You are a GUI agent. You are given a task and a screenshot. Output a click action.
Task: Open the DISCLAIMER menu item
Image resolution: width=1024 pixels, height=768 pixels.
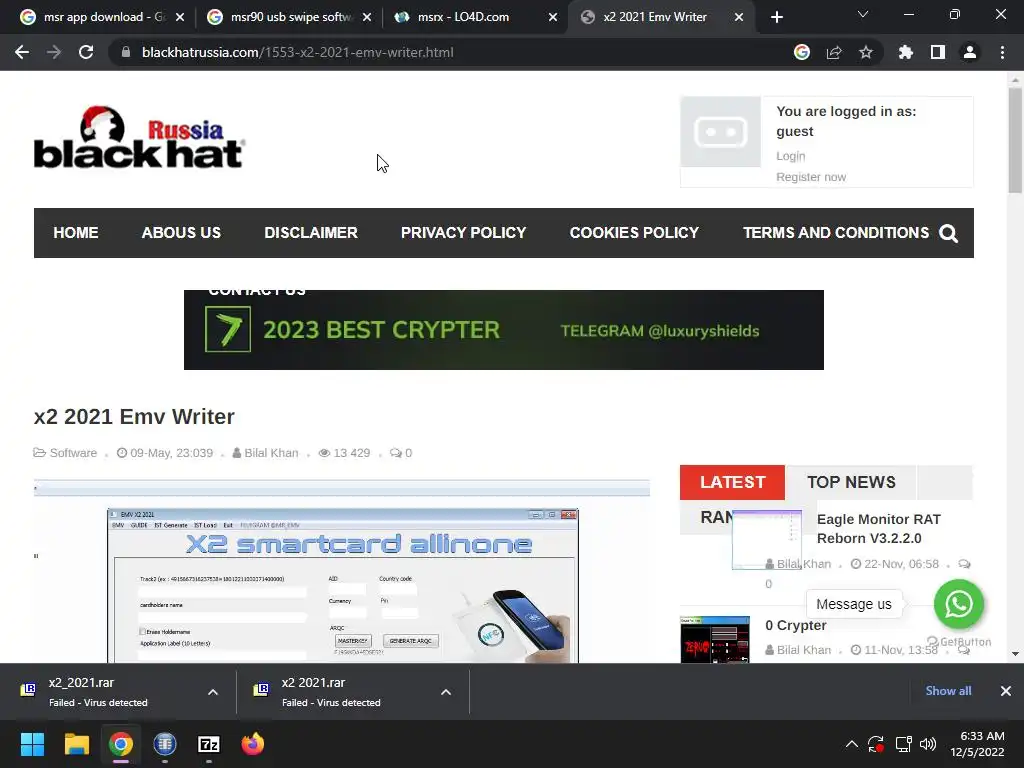tap(311, 233)
